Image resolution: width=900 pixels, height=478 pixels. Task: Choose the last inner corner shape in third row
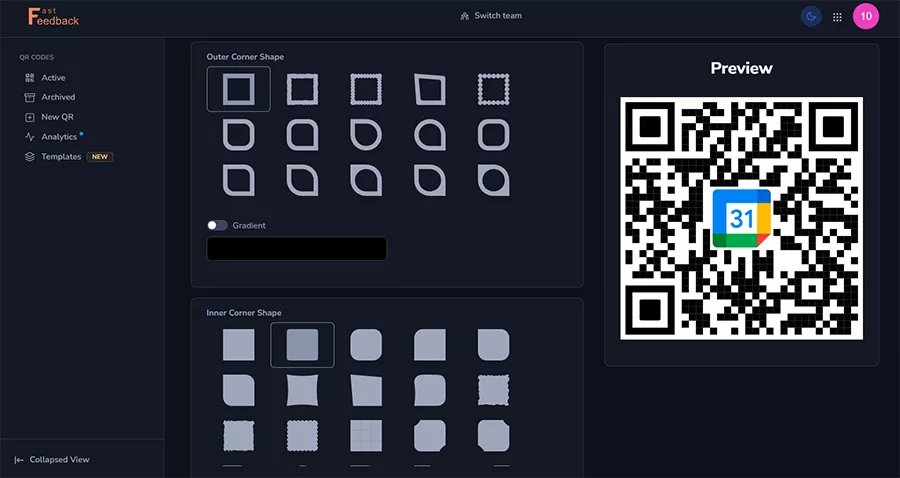[x=493, y=436]
